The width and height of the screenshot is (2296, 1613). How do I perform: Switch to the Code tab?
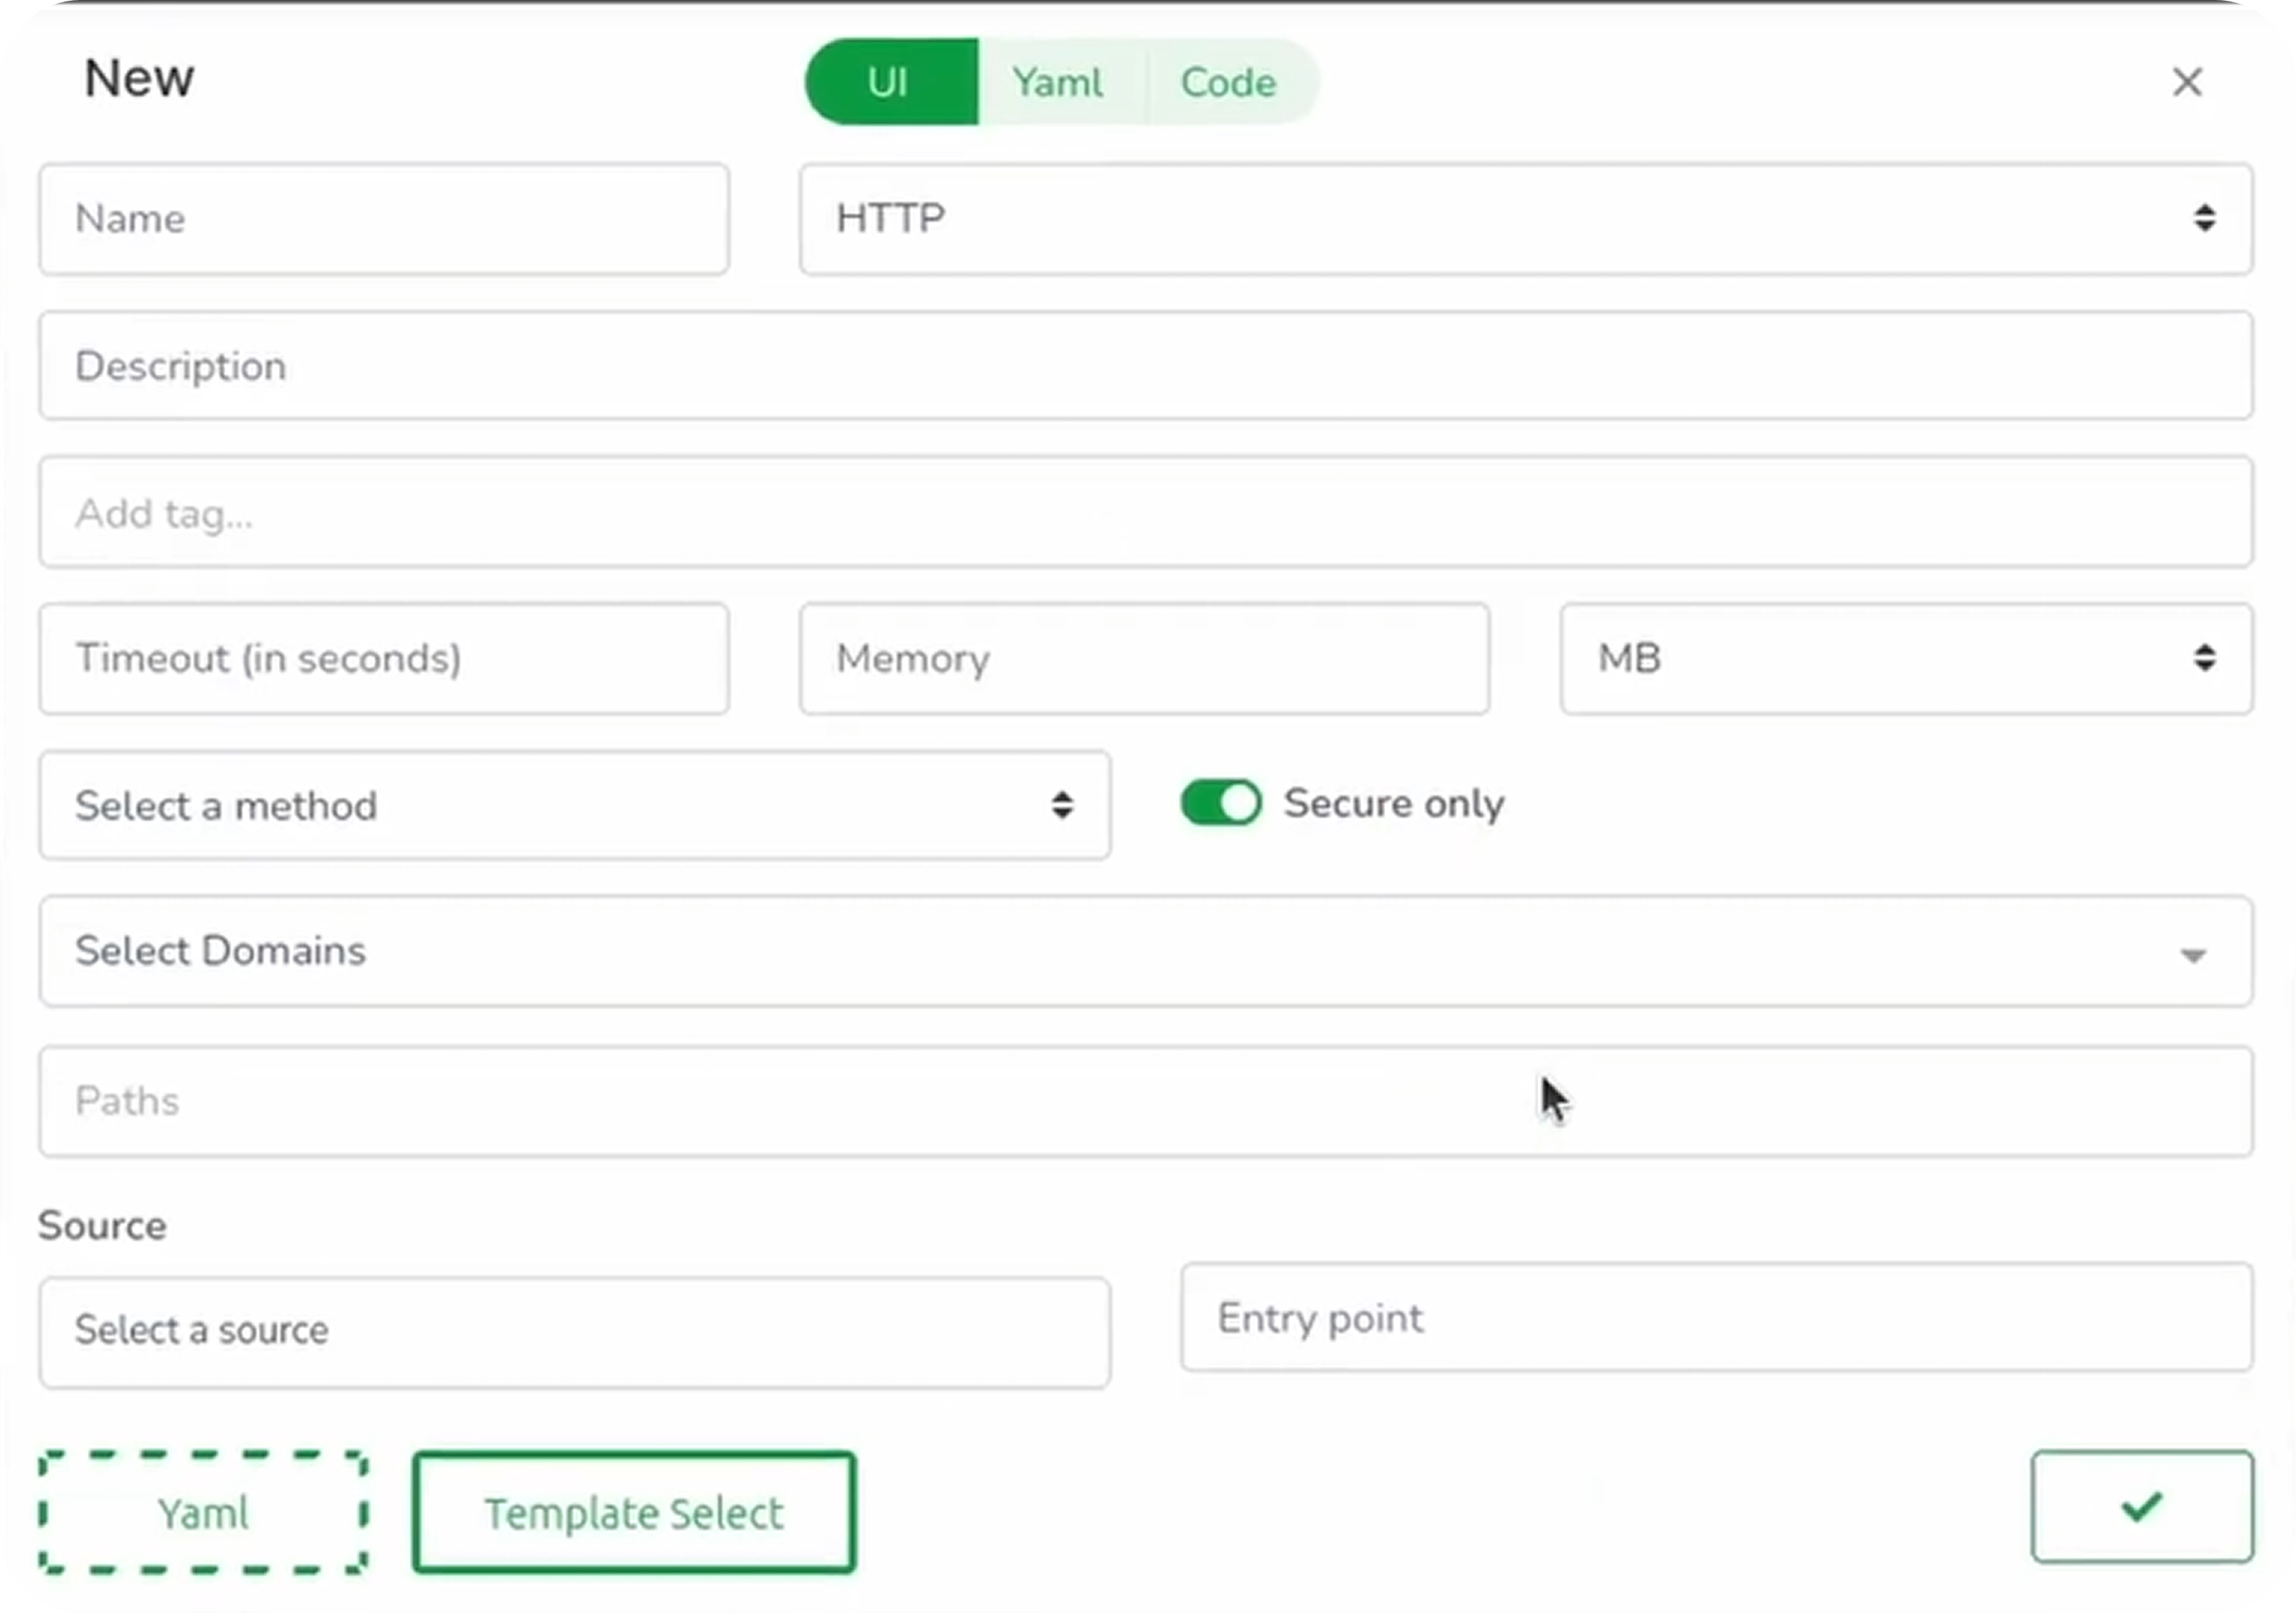click(1229, 82)
